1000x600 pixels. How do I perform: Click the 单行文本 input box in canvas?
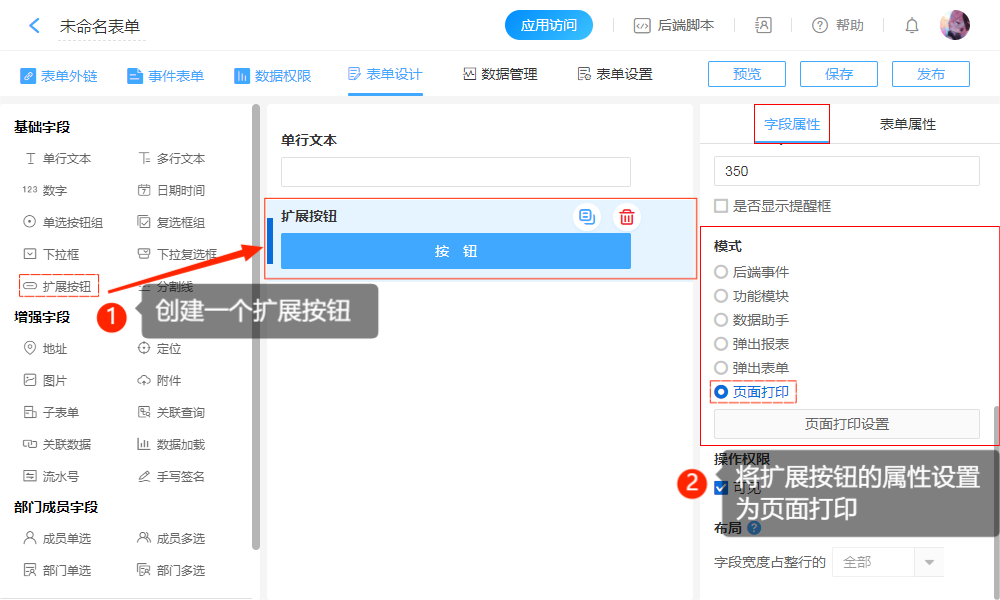tap(456, 172)
